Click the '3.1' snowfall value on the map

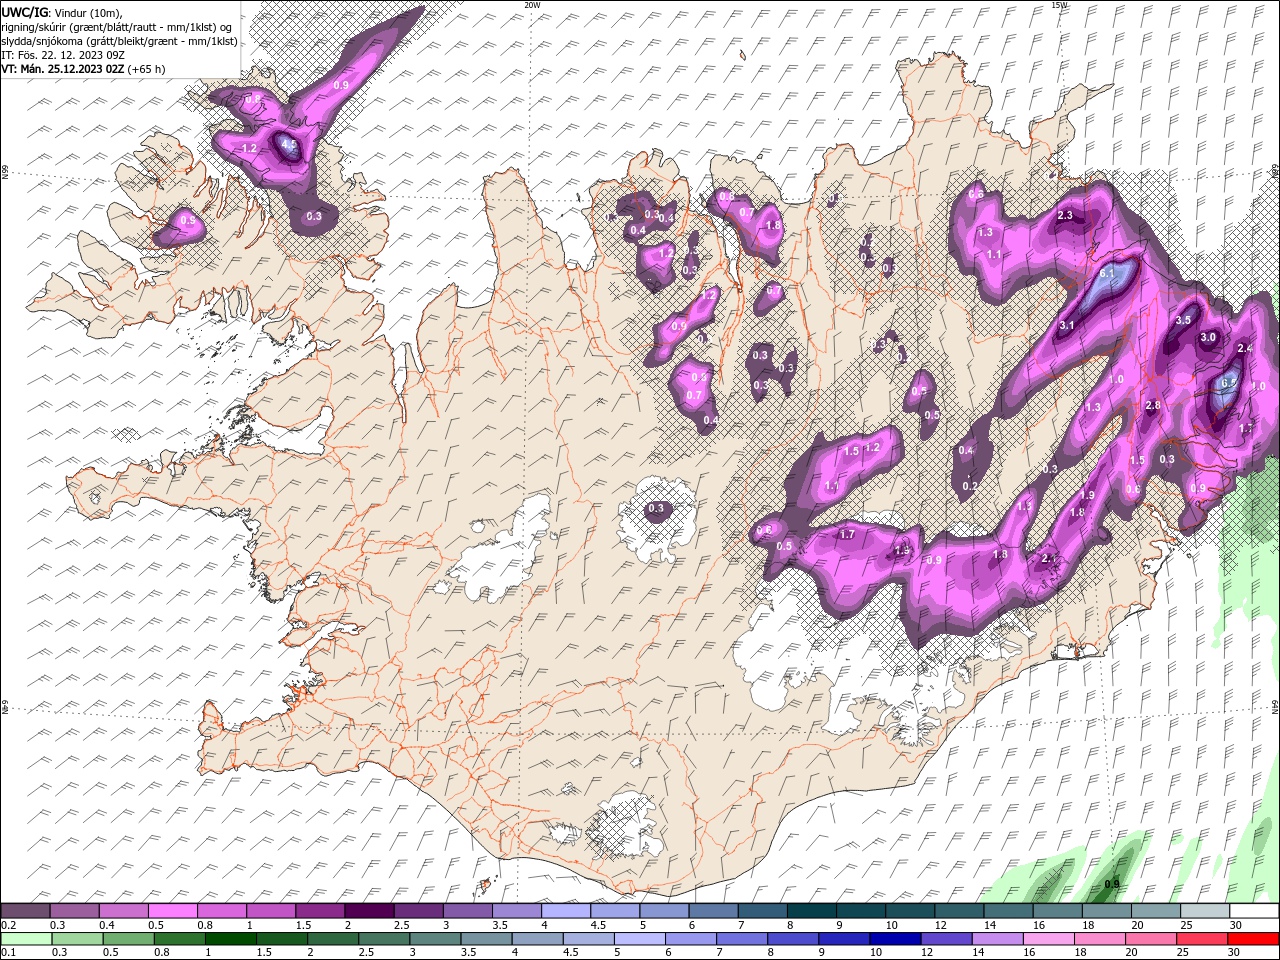tap(1067, 325)
